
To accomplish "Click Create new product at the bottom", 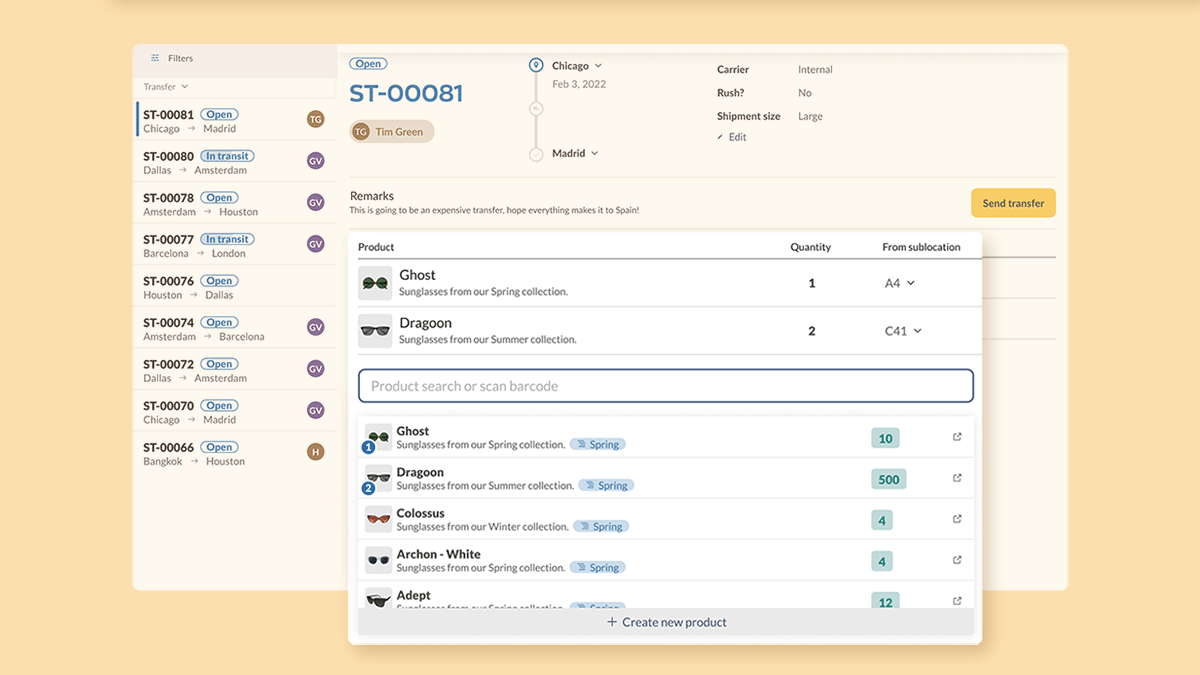I will (x=665, y=621).
